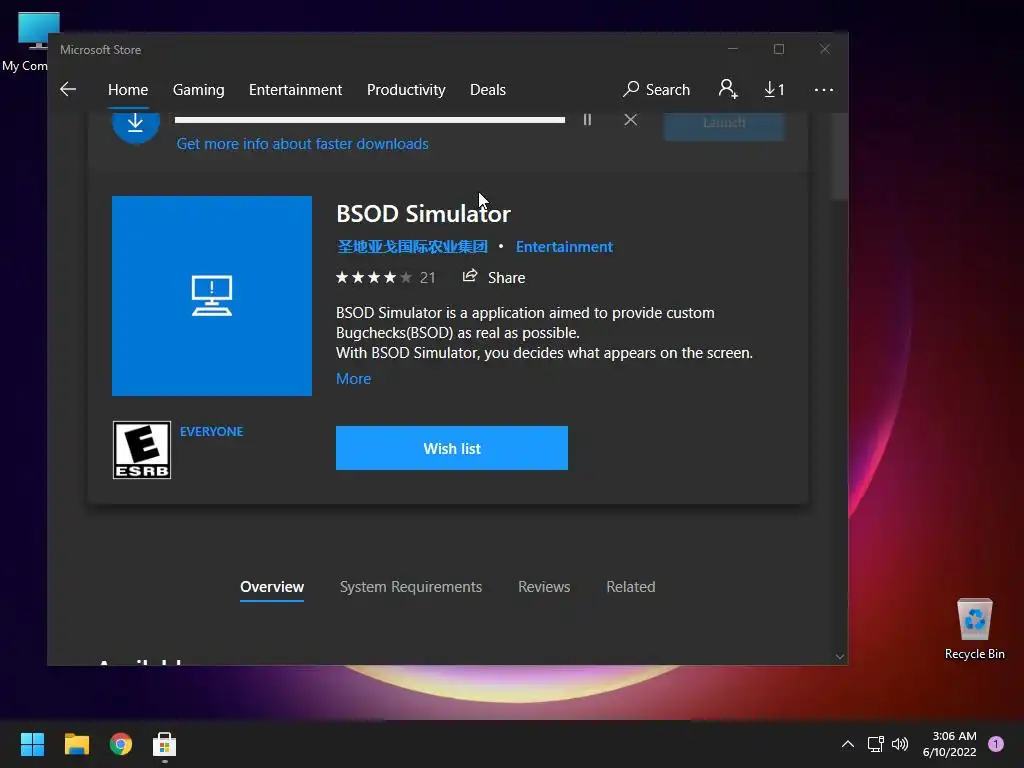This screenshot has height=768, width=1024.
Task: Open the Chinese publisher name link
Action: click(412, 246)
